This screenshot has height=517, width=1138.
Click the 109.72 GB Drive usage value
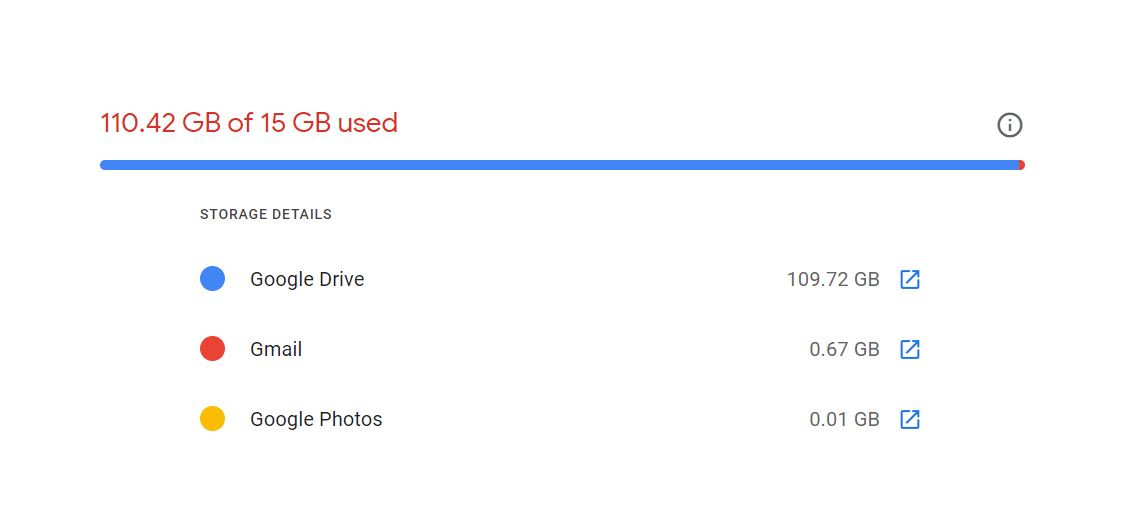[833, 279]
